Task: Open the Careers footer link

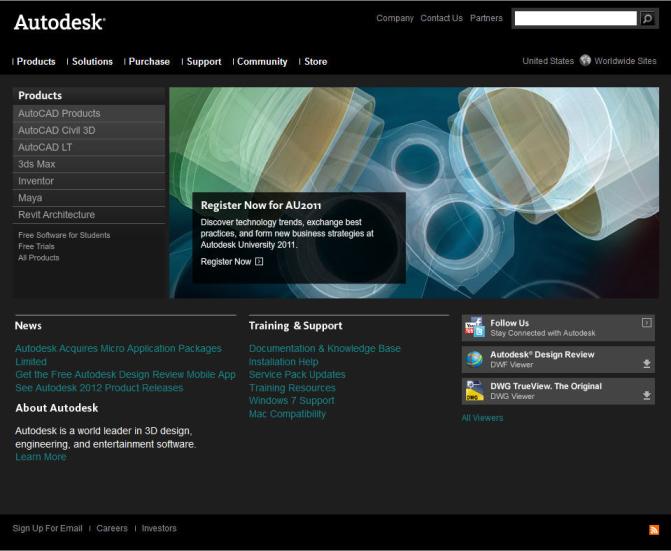Action: 112,528
